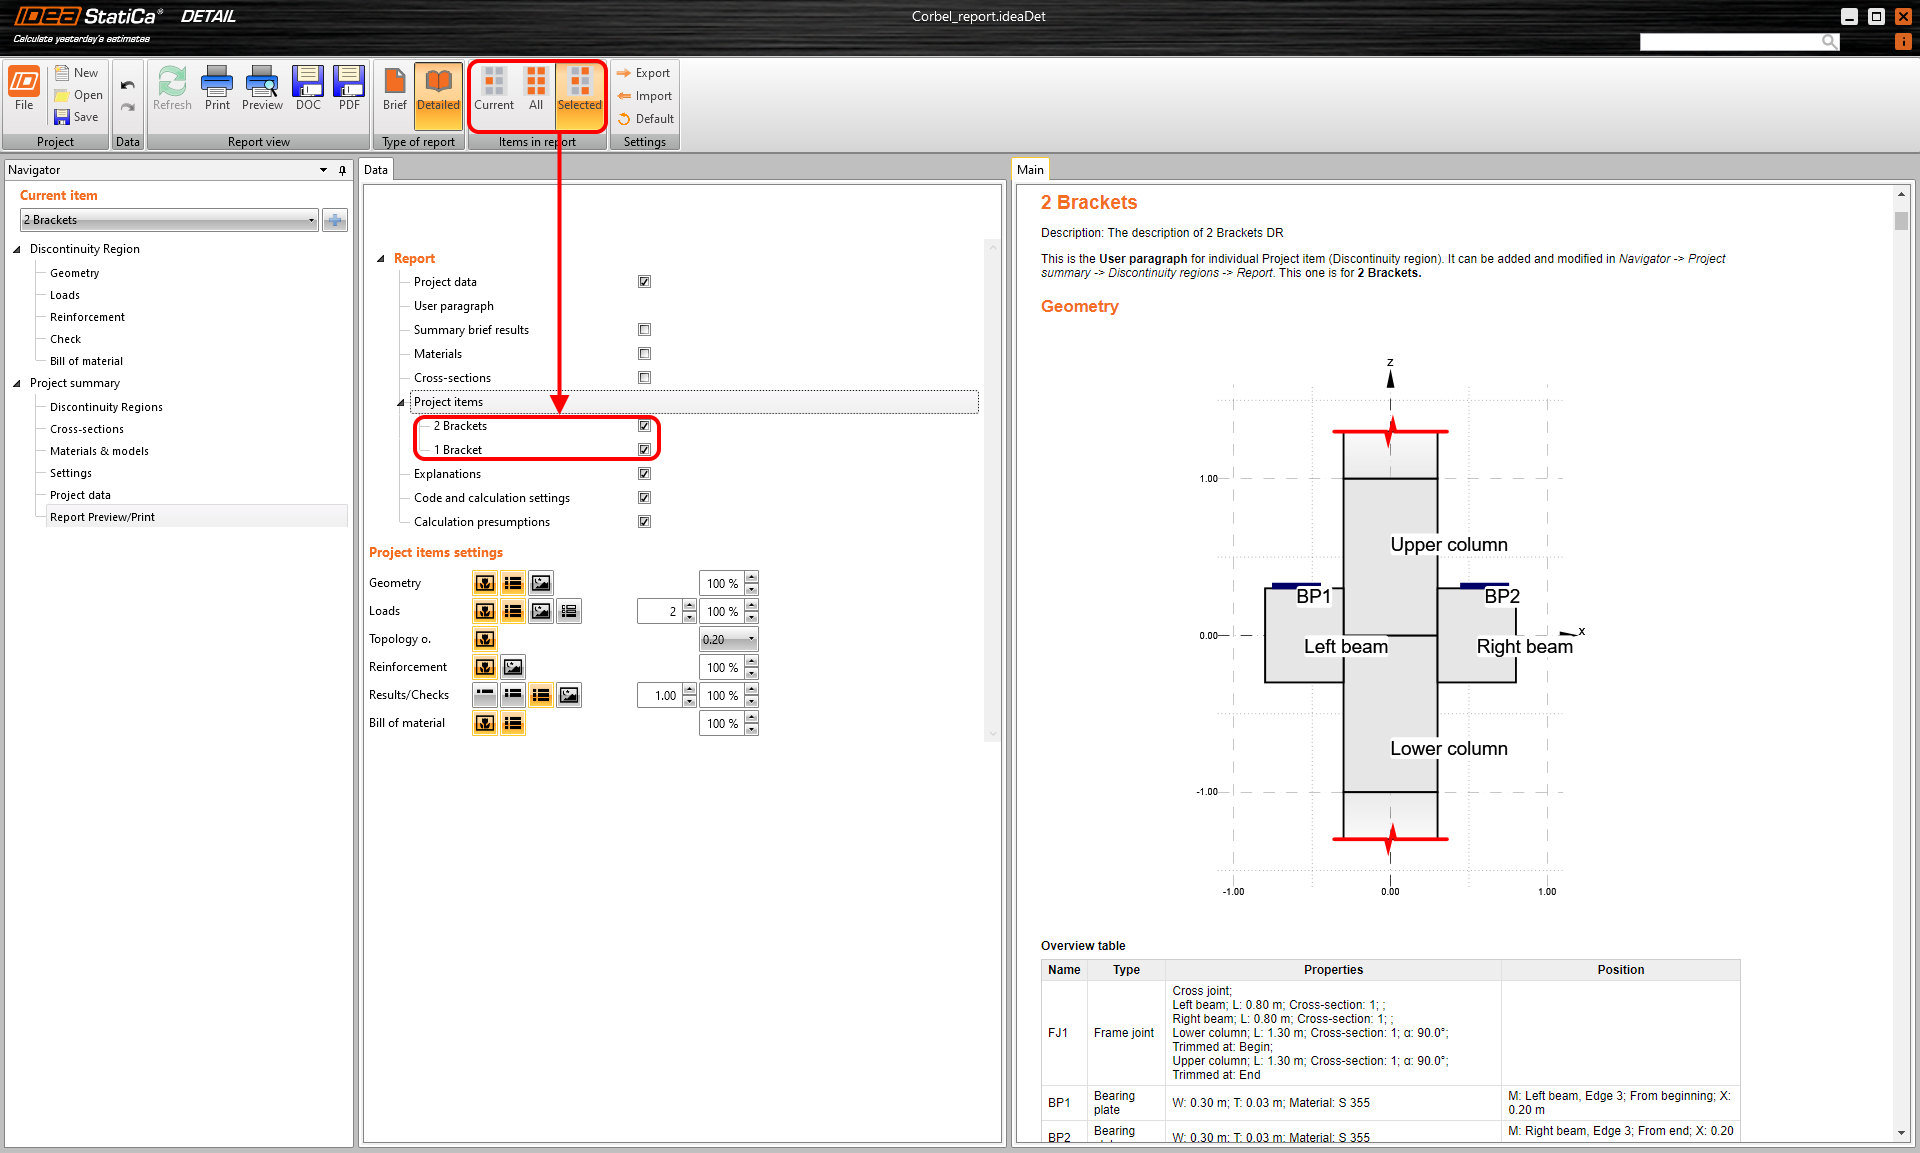Select the Data tab
Viewport: 1920px width, 1153px height.
click(376, 169)
